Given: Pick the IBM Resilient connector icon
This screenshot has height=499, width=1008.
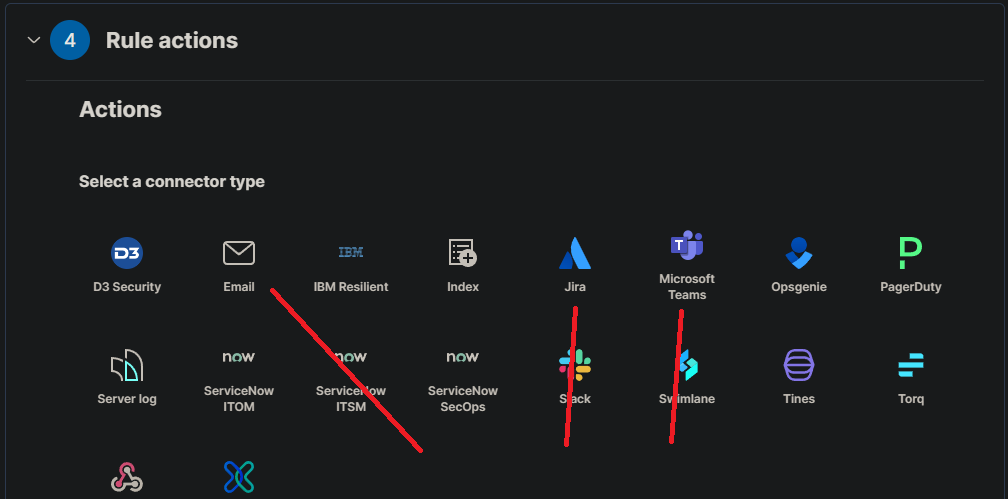Looking at the screenshot, I should [351, 253].
